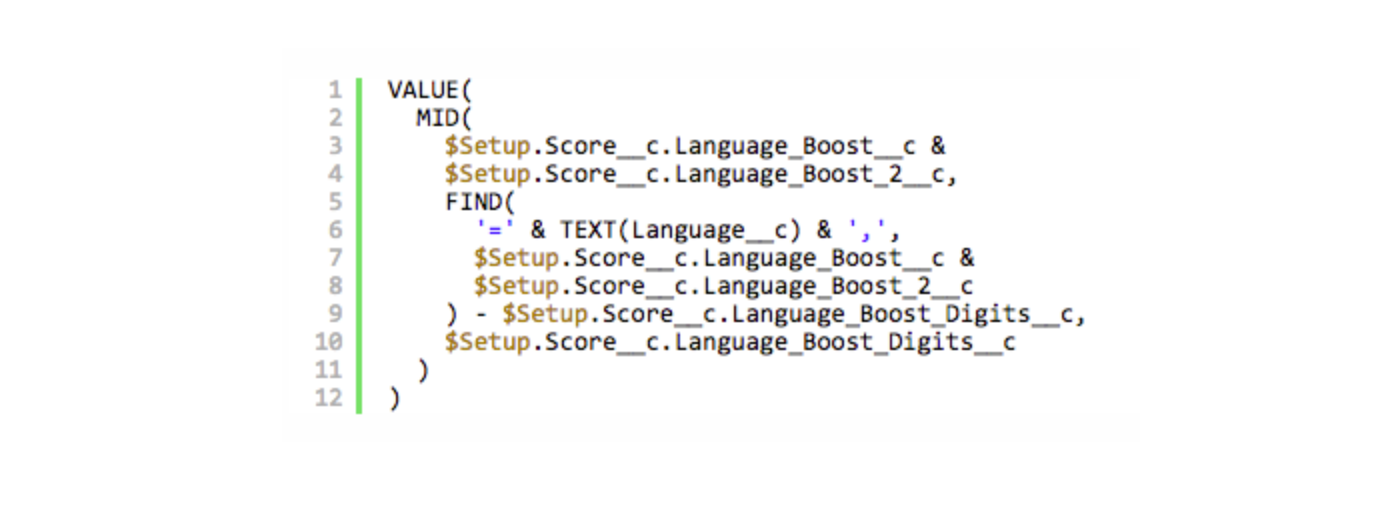Select line number 5 in the gutter
Image resolution: width=1400 pixels, height=506 pixels.
[335, 202]
